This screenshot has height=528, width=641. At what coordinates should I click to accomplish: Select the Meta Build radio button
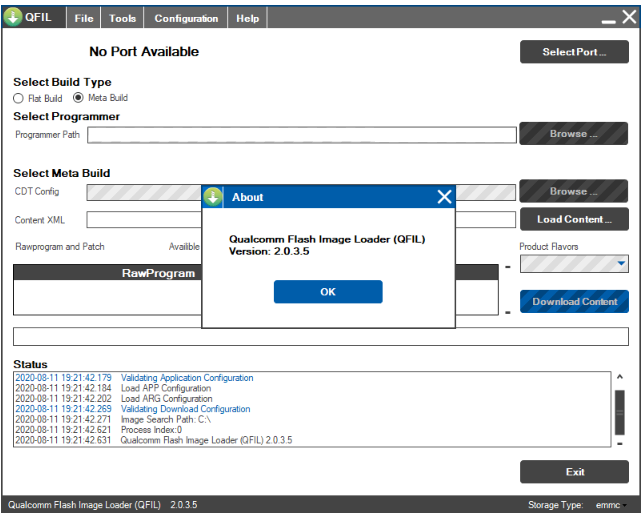click(x=78, y=98)
